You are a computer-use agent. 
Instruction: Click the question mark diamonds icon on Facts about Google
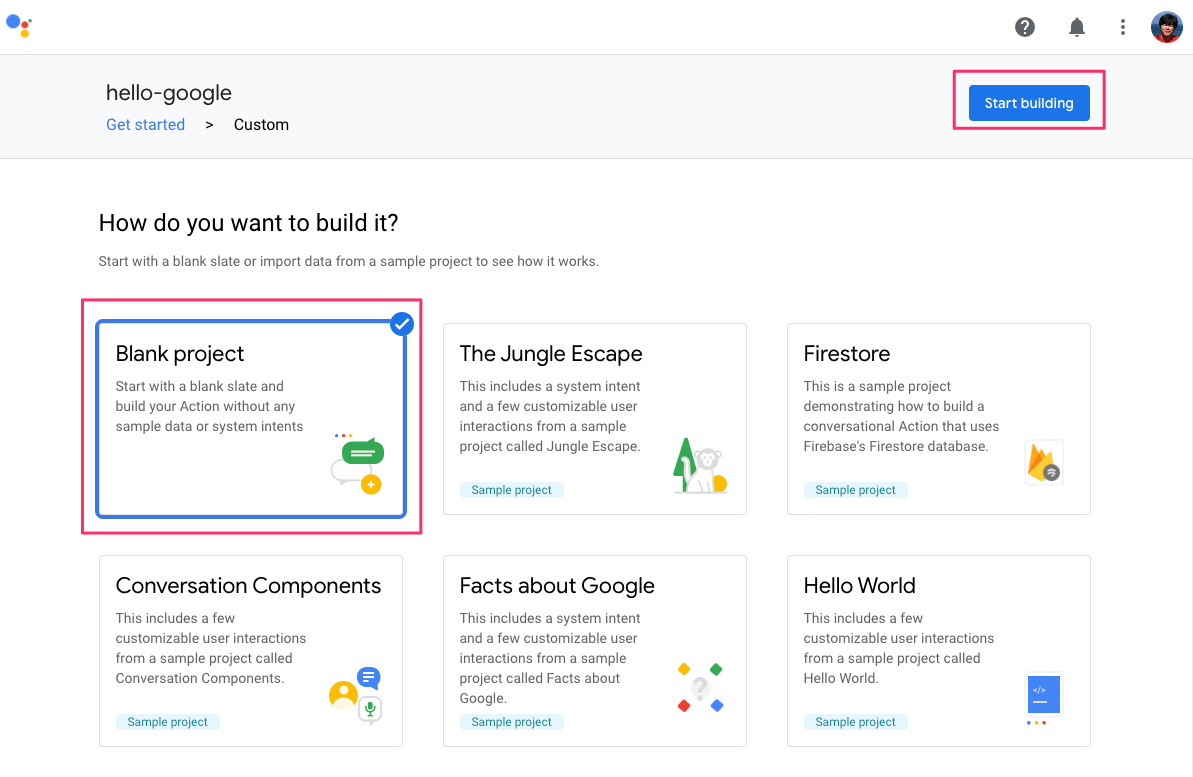pyautogui.click(x=700, y=687)
